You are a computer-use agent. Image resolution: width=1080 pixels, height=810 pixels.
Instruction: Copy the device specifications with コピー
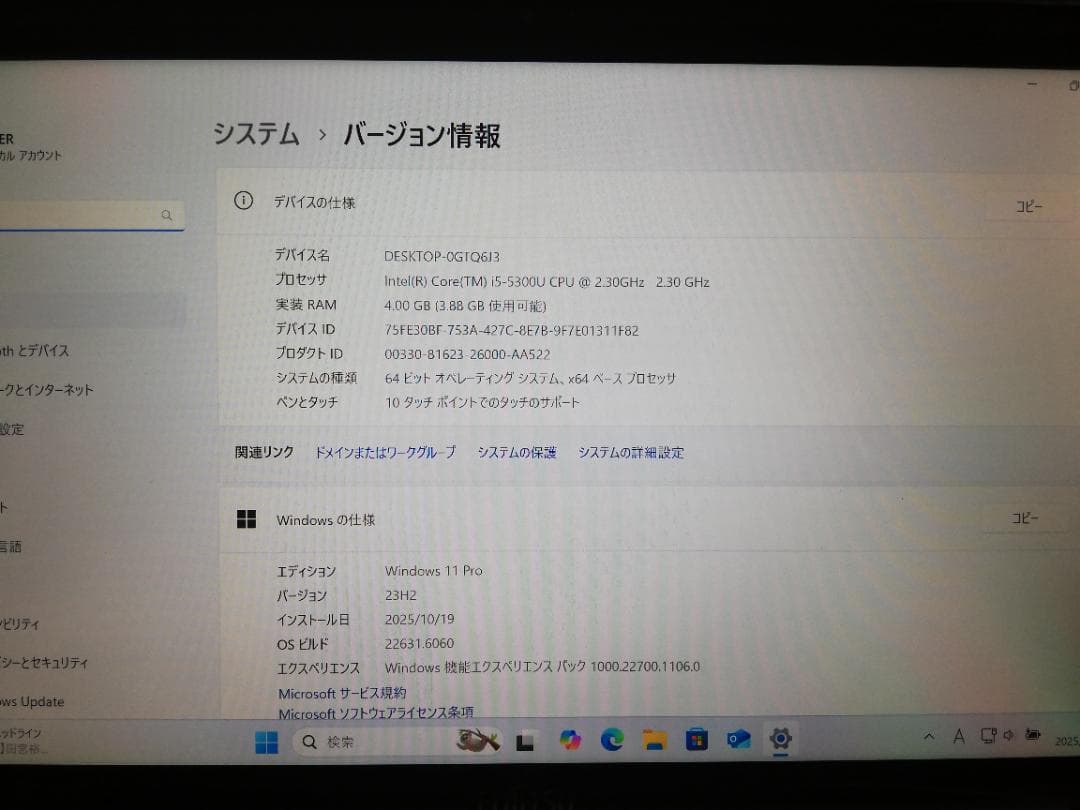tap(1027, 206)
